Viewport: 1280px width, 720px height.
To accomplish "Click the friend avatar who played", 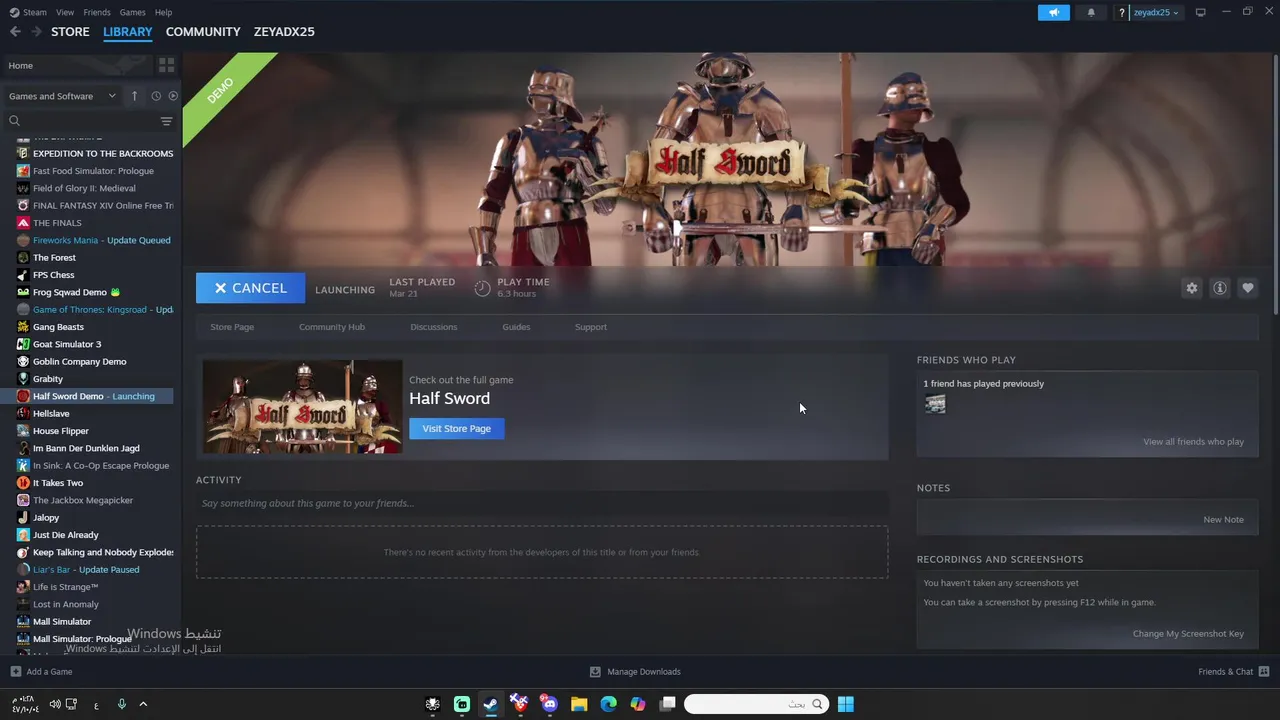I will pyautogui.click(x=935, y=404).
